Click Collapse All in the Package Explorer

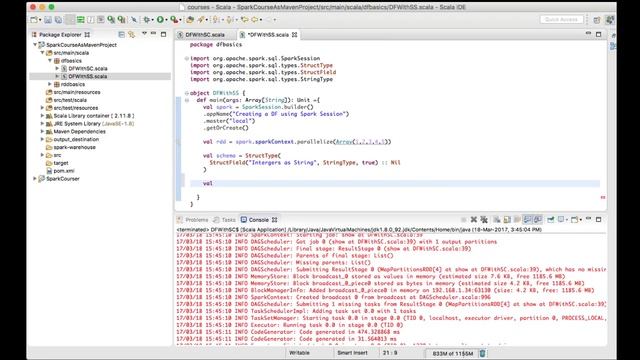point(121,35)
